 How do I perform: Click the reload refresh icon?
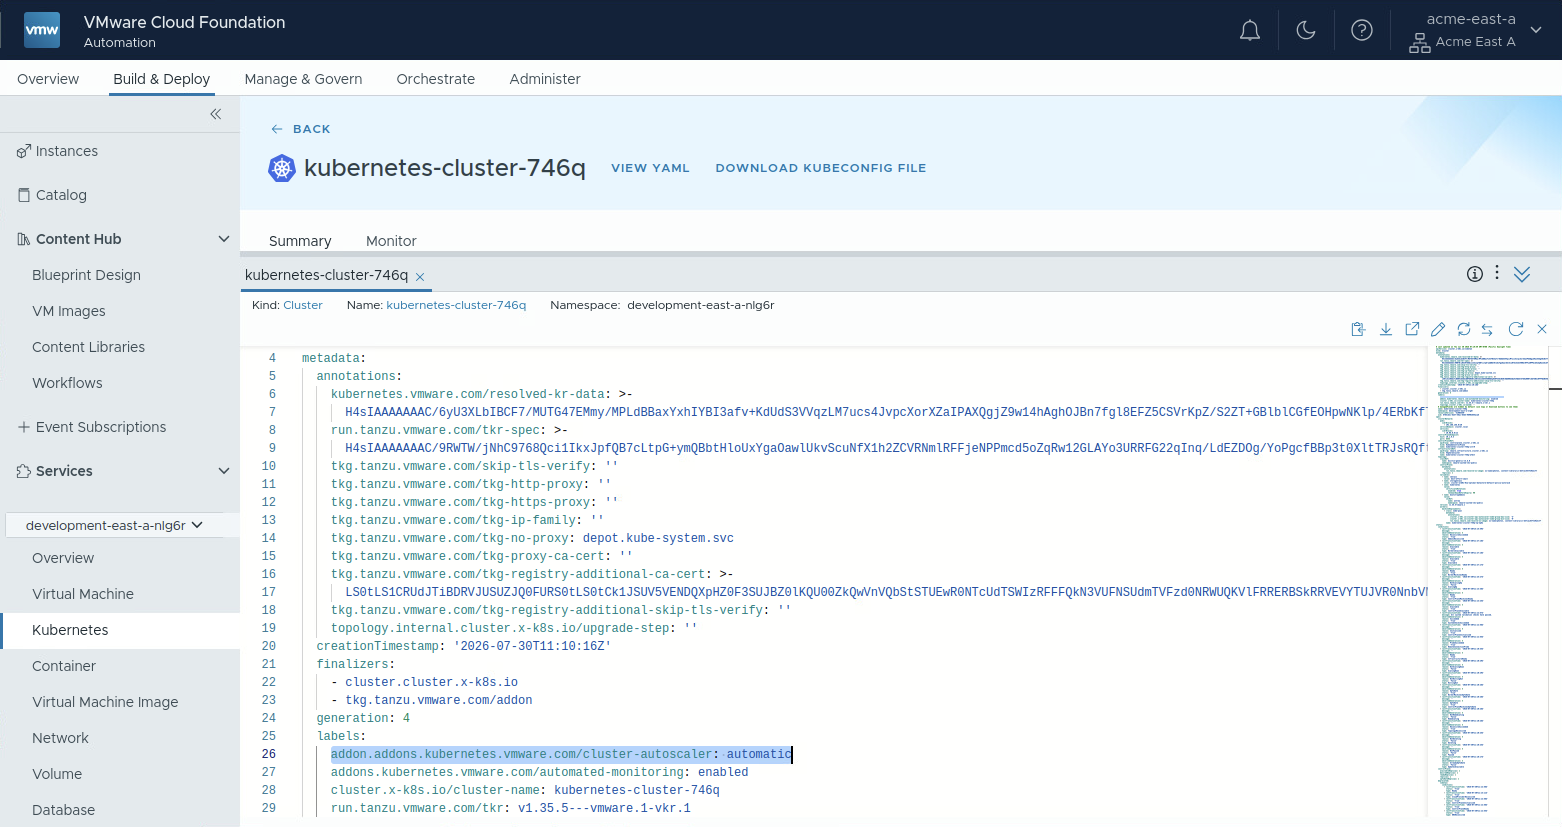coord(1516,329)
